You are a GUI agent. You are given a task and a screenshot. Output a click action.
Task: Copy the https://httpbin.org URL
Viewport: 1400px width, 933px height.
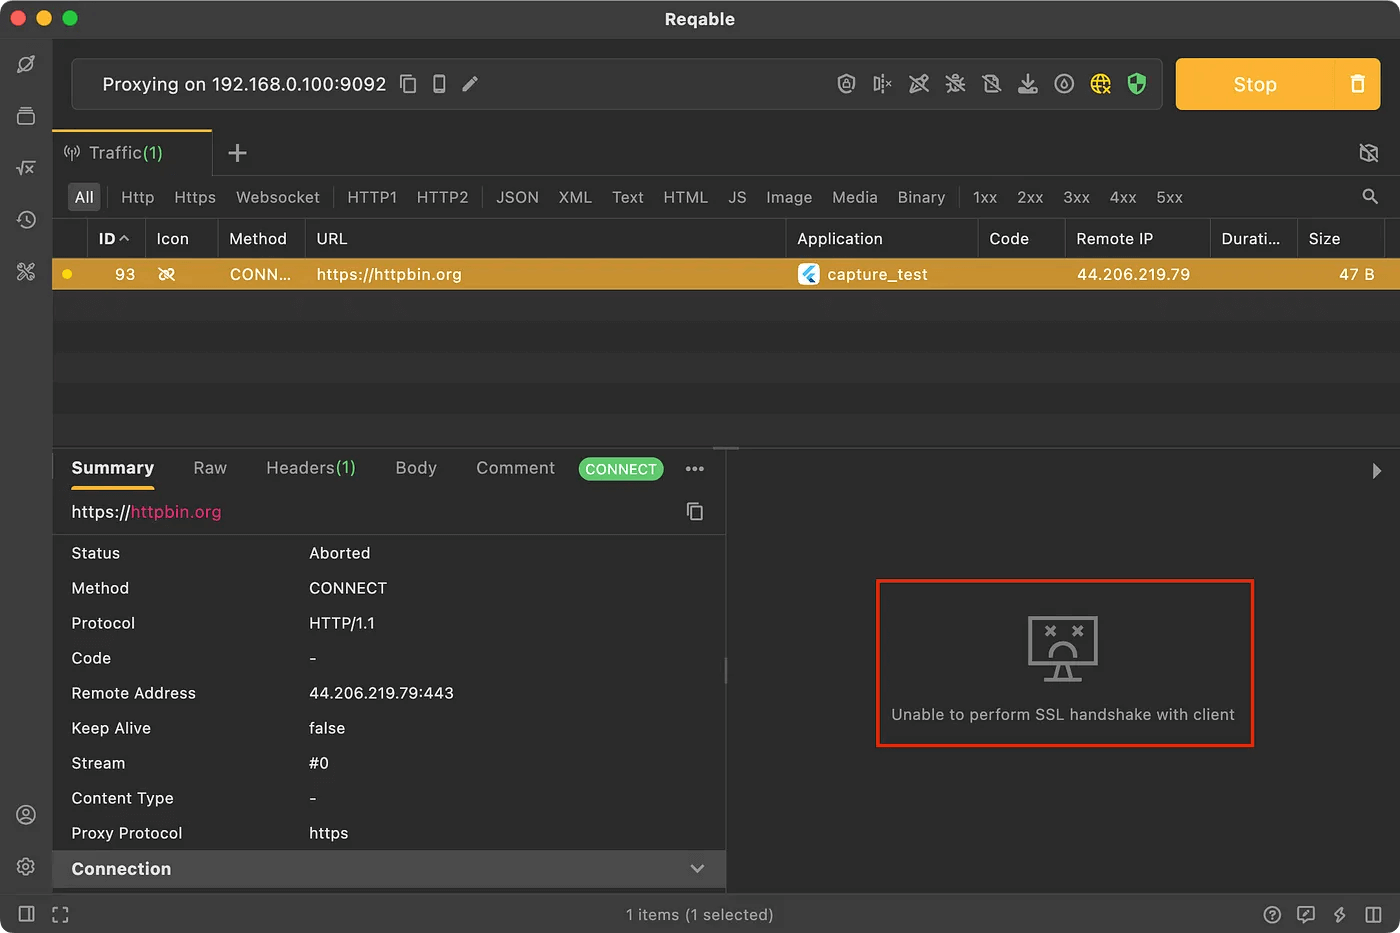(695, 512)
